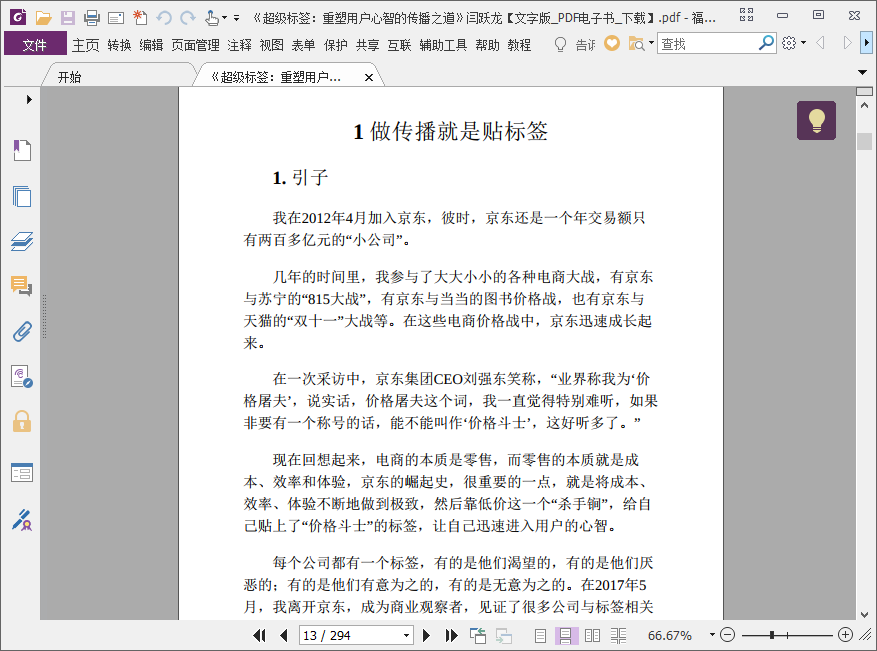
Task: Jump to the last page
Action: [451, 635]
